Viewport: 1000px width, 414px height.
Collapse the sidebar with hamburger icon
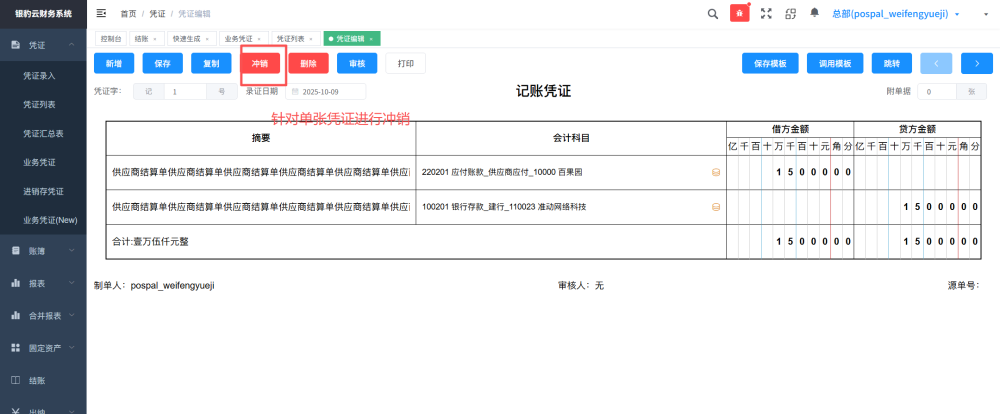tap(101, 13)
